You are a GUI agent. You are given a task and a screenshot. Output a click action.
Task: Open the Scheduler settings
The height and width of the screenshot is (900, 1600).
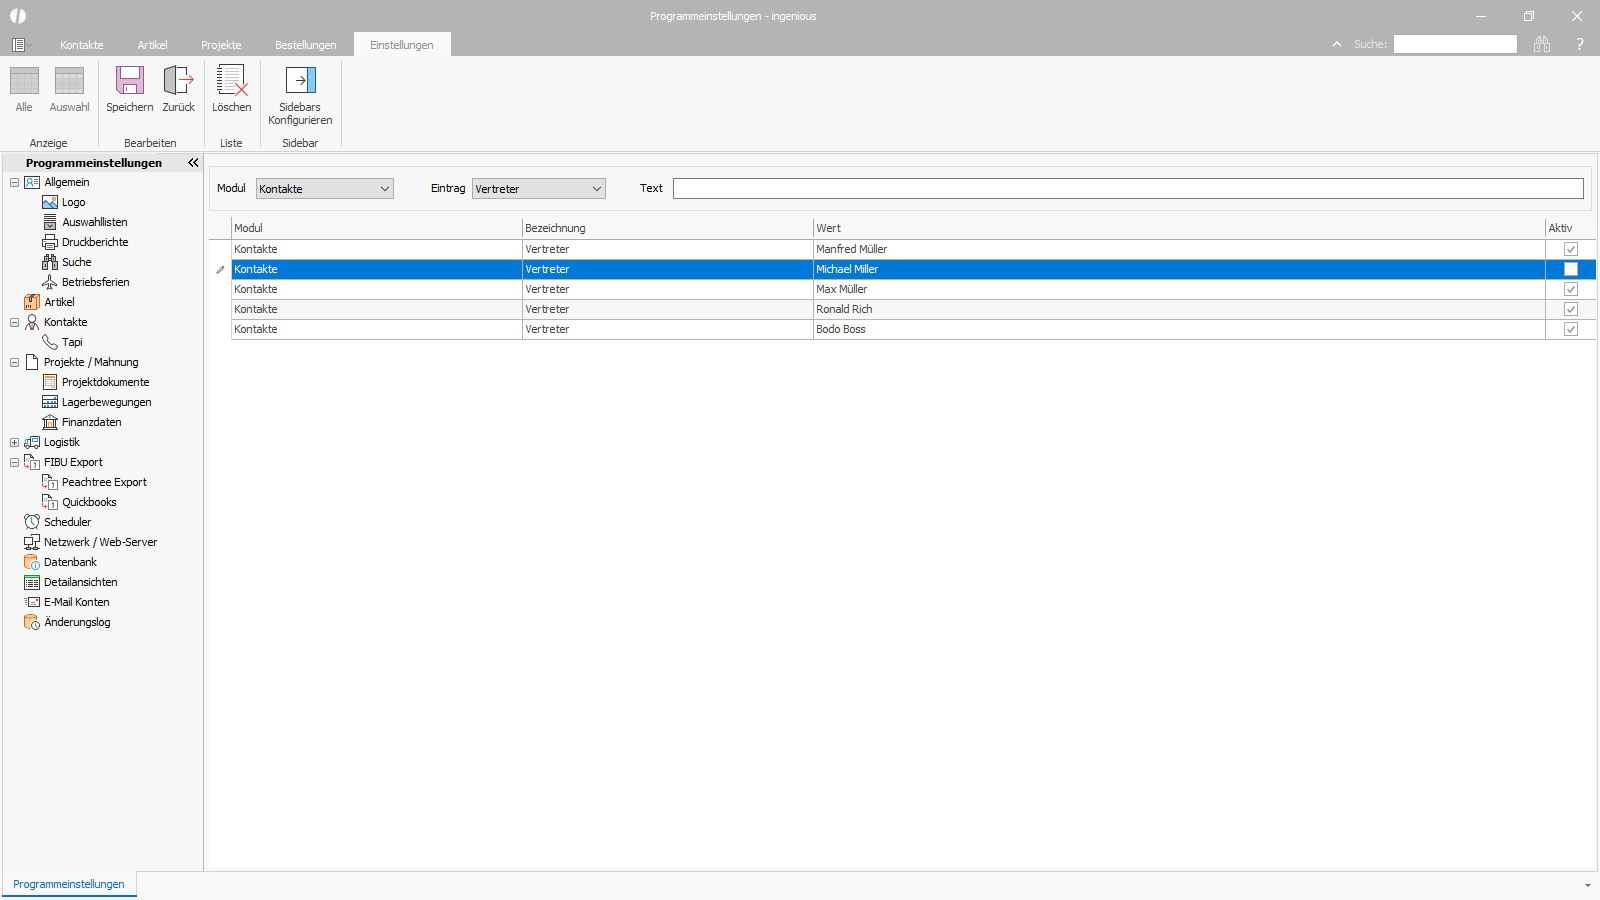[x=67, y=522]
